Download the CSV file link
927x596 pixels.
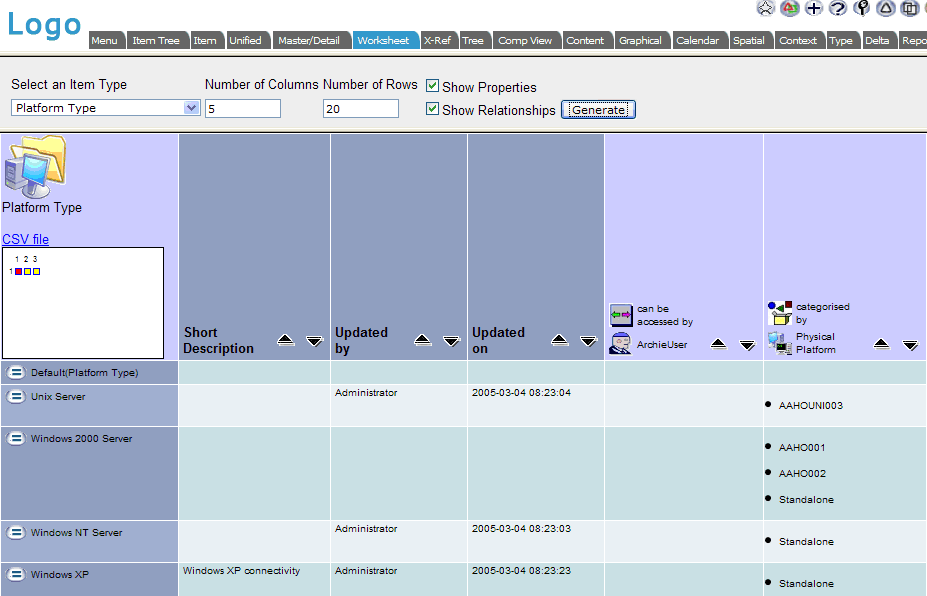[x=25, y=239]
